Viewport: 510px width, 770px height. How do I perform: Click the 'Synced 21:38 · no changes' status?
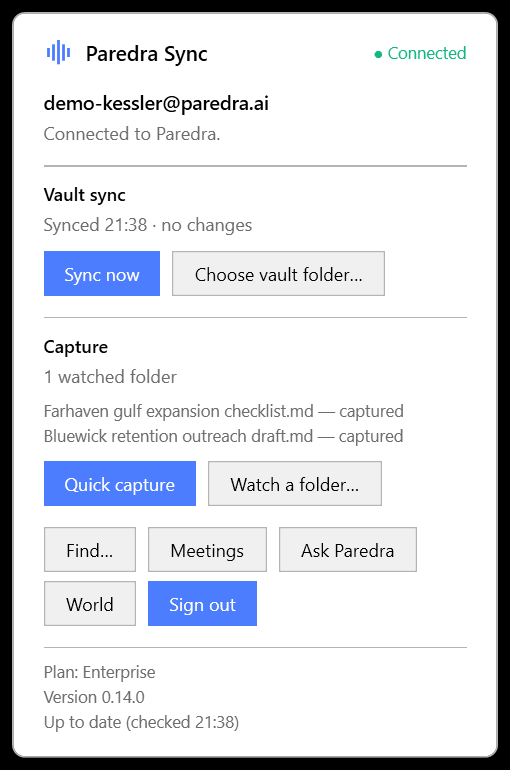point(148,225)
